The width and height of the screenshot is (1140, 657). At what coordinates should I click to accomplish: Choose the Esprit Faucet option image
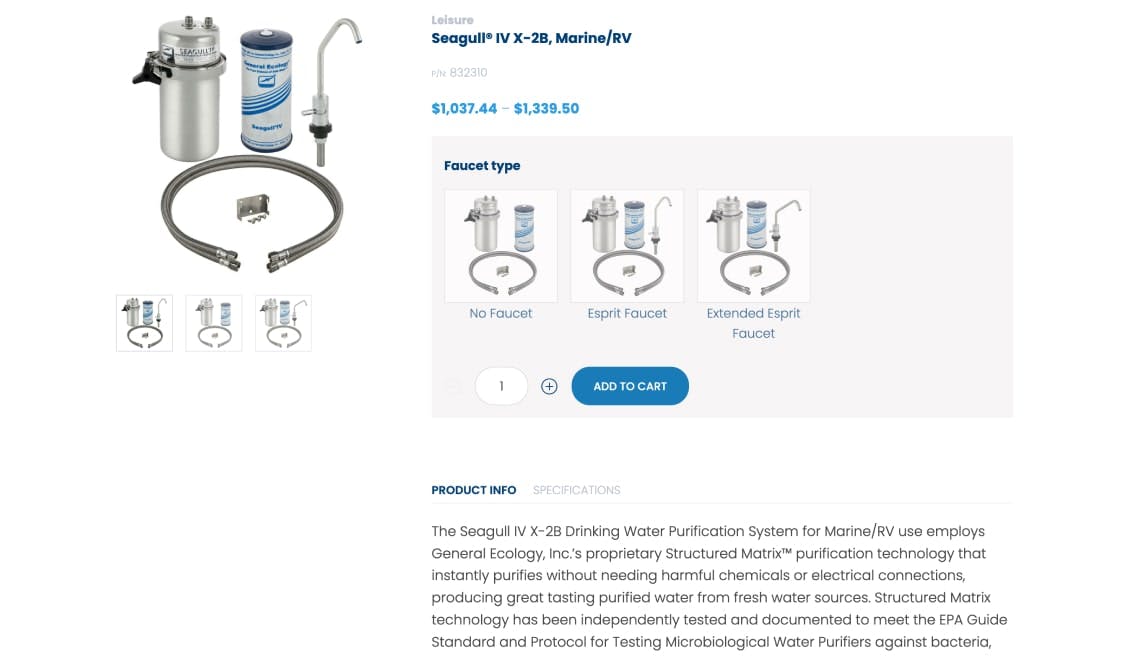point(627,246)
